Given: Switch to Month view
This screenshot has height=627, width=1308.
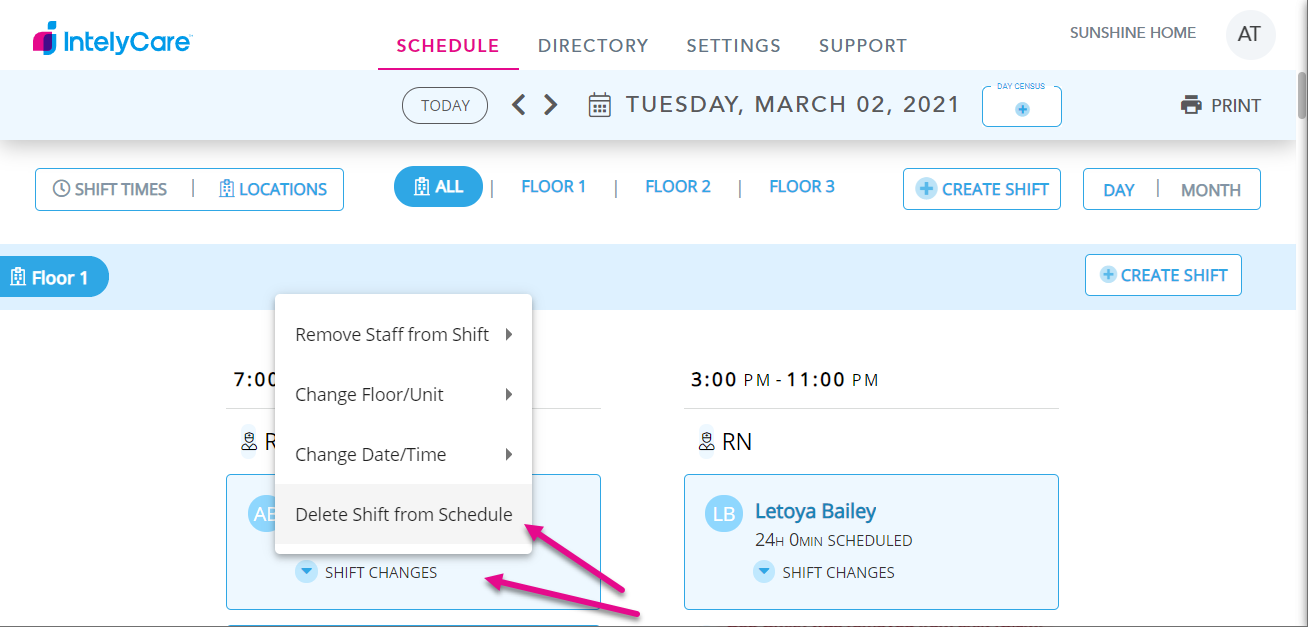Looking at the screenshot, I should 1210,190.
